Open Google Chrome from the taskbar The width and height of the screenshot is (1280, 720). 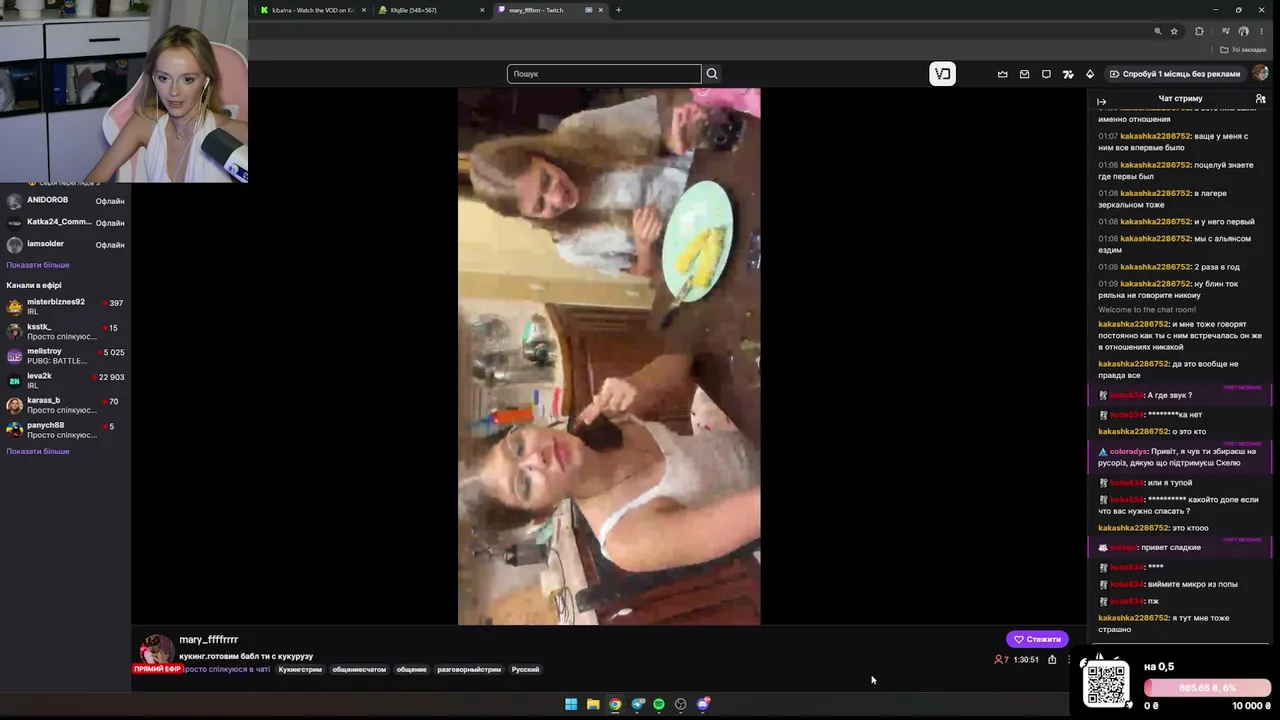pyautogui.click(x=615, y=704)
